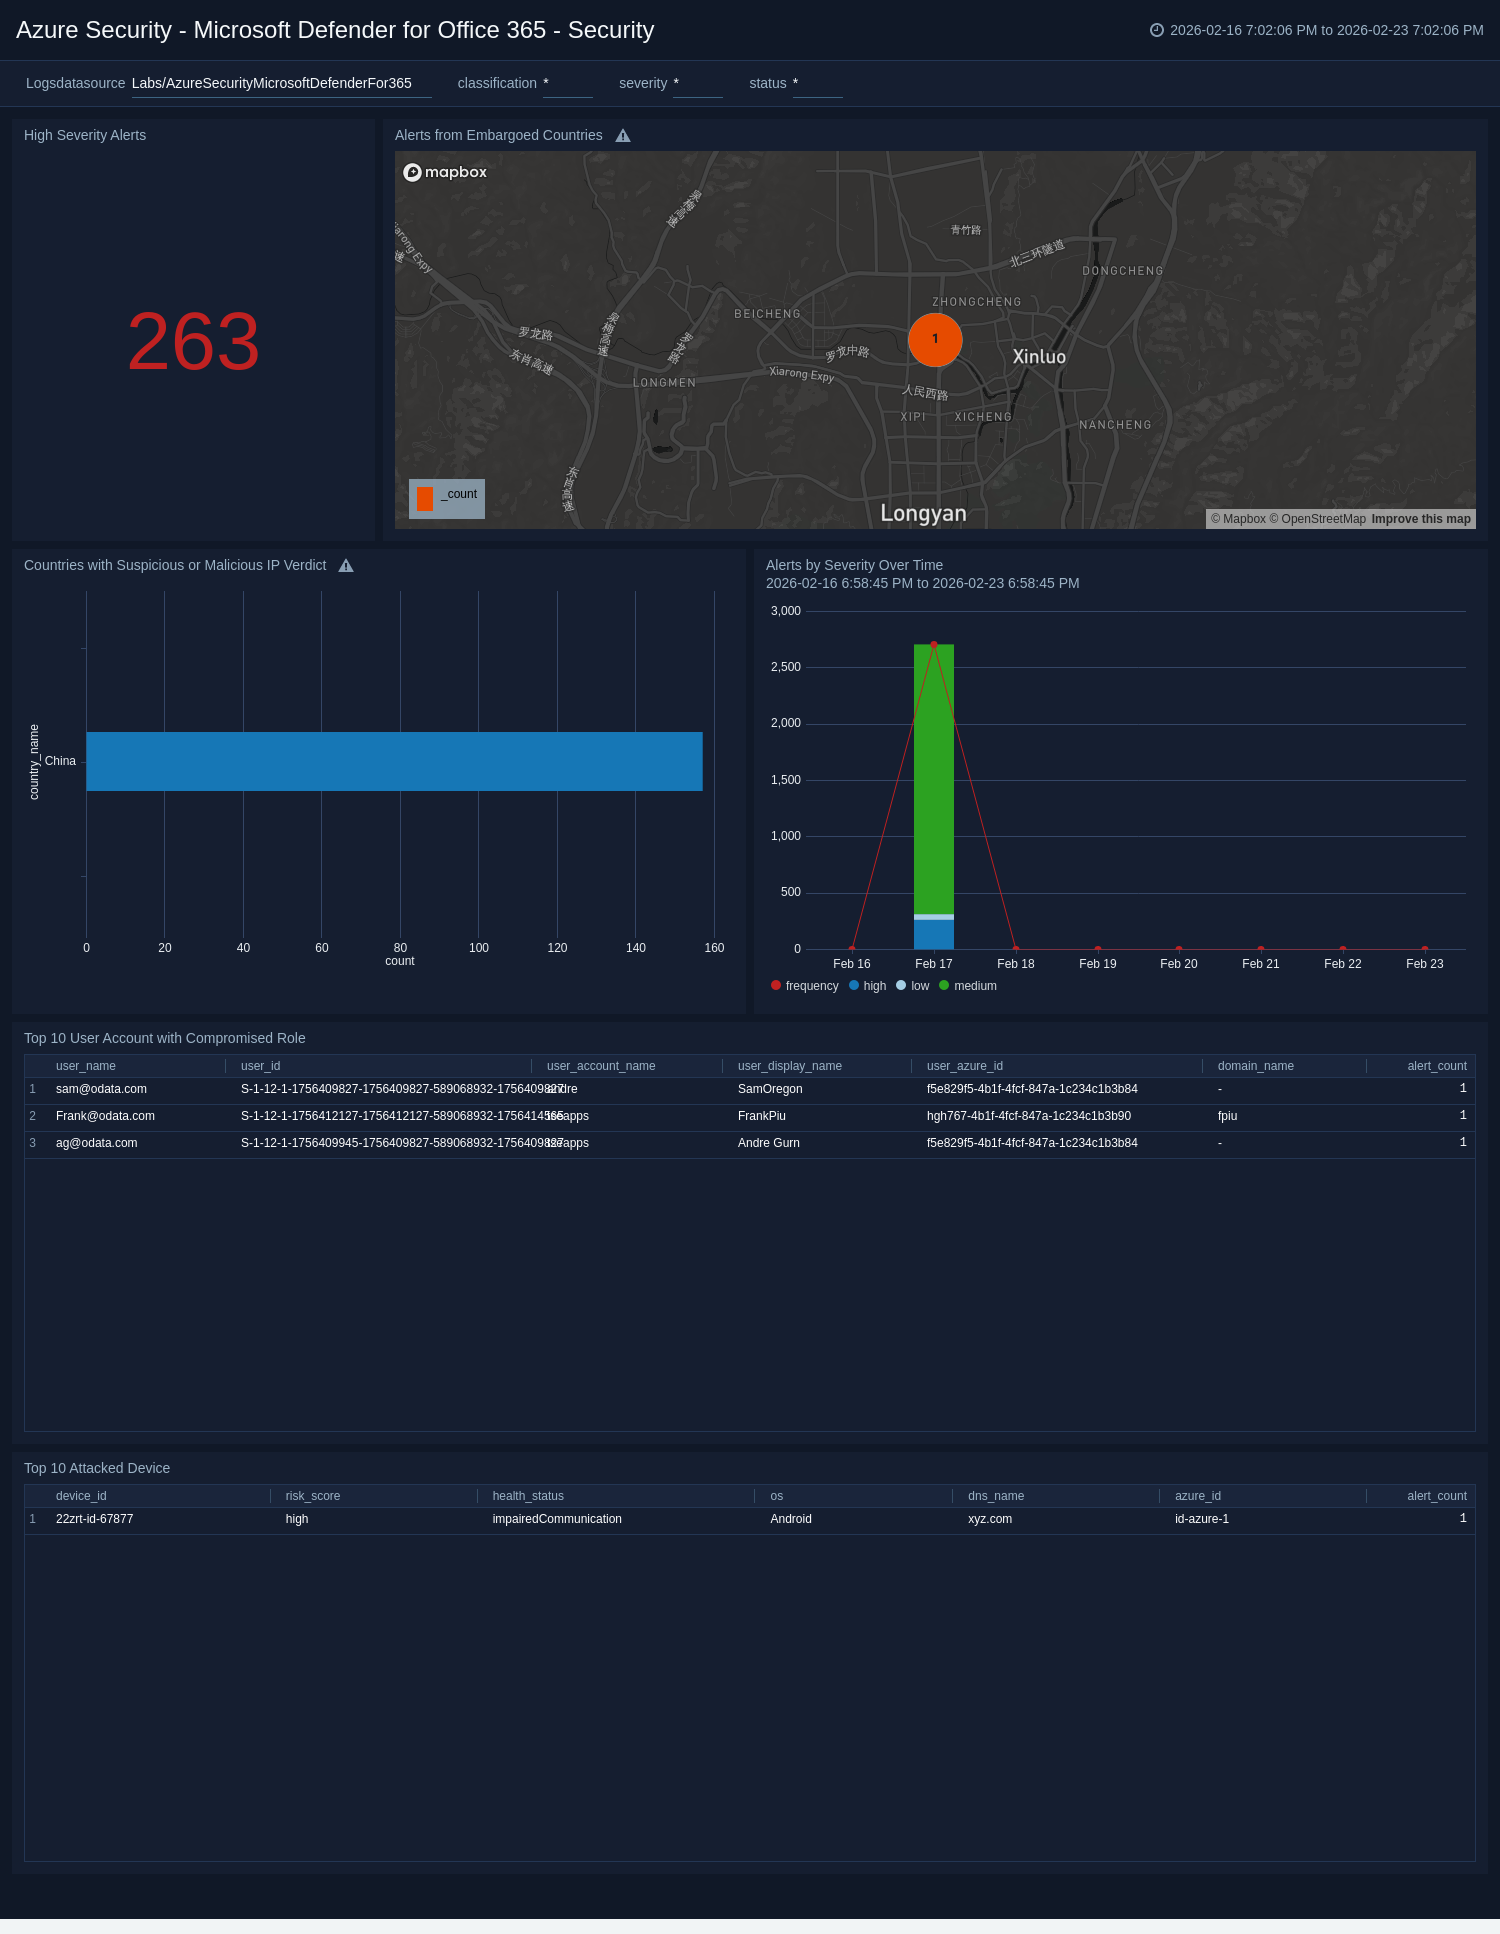Viewport: 1500px width, 1934px height.
Task: Sort by the user_name column header
Action: pyautogui.click(x=86, y=1066)
